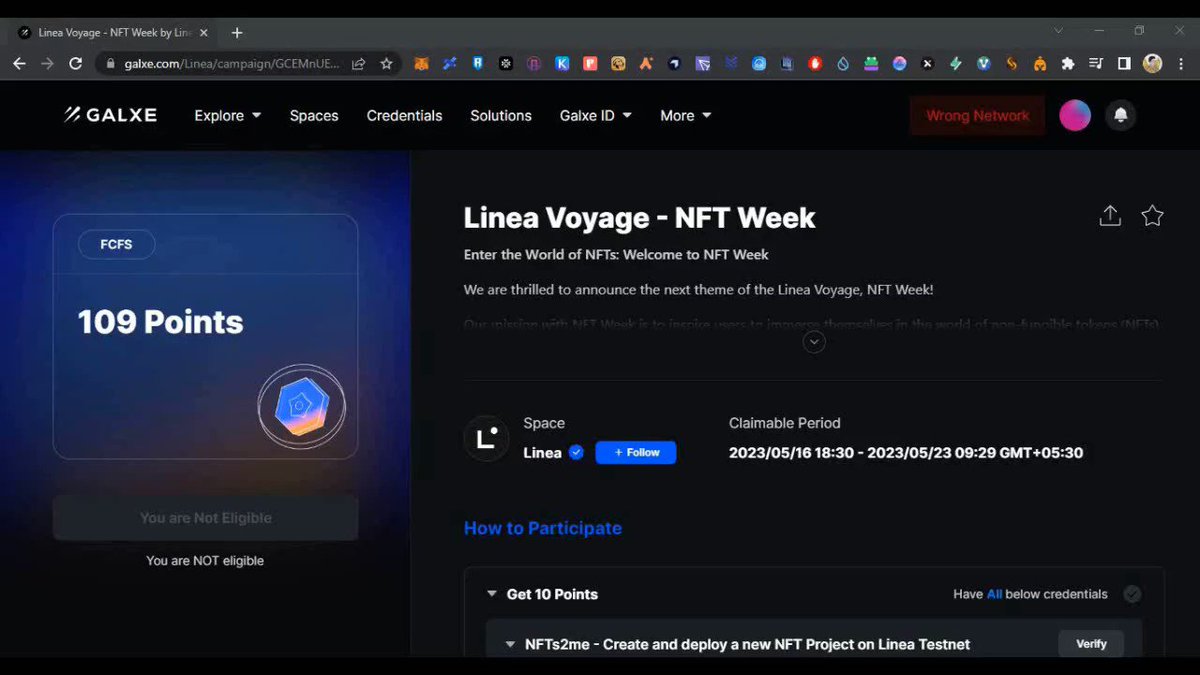Go to Credentials
The image size is (1200, 675).
point(404,115)
